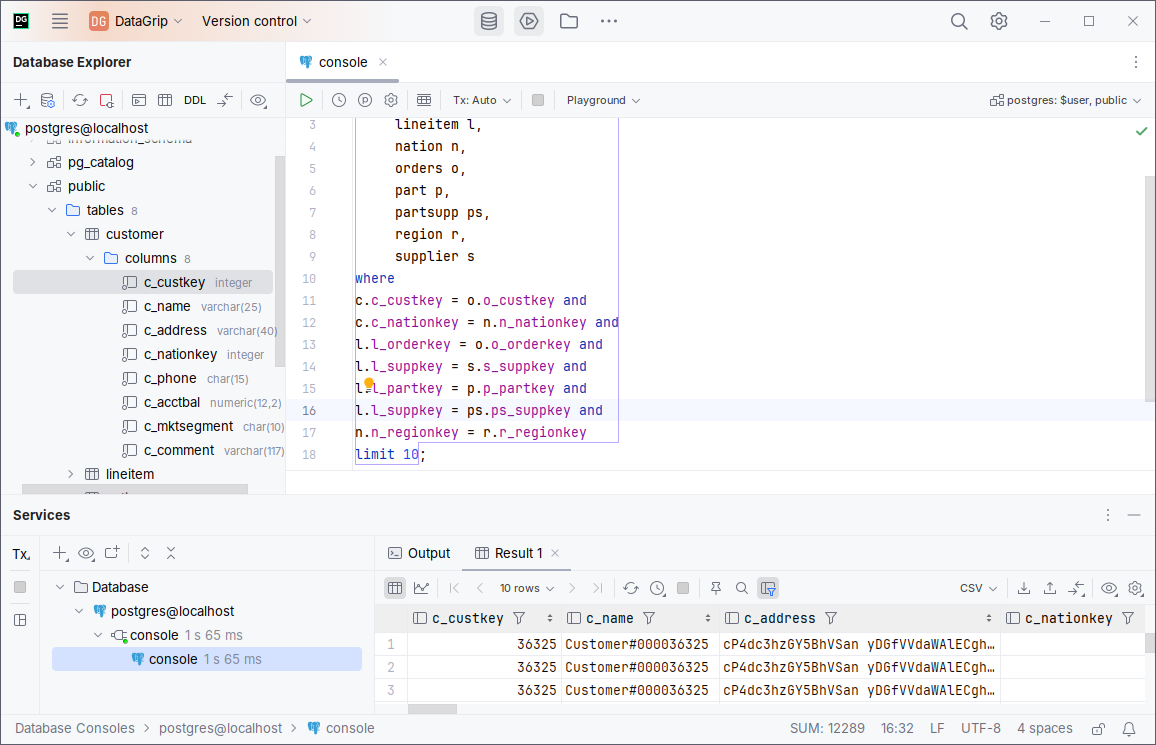Export the result data
This screenshot has width=1156, height=745.
1023,588
